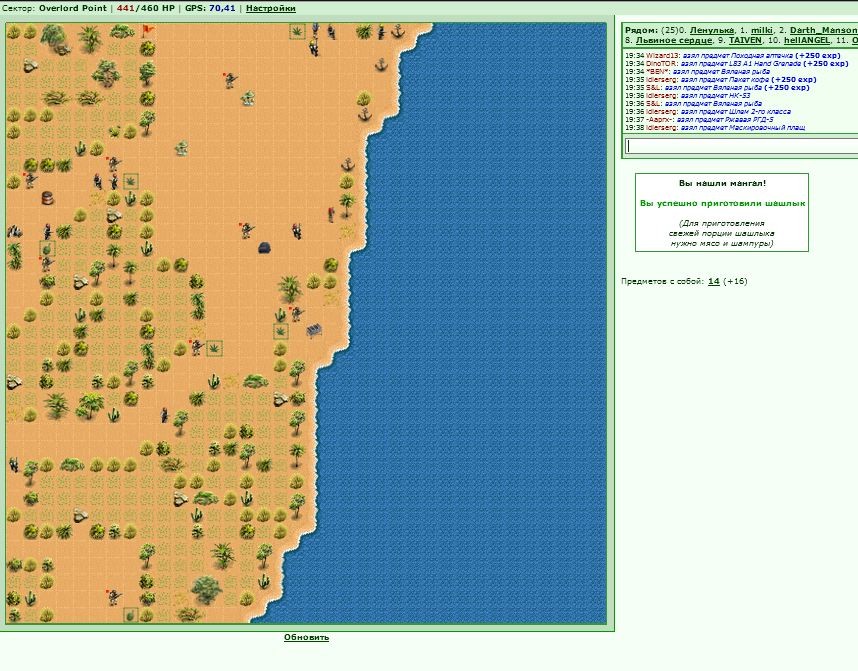858x671 pixels.
Task: Select the black-and-white striped creature on the map
Action: click(14, 231)
